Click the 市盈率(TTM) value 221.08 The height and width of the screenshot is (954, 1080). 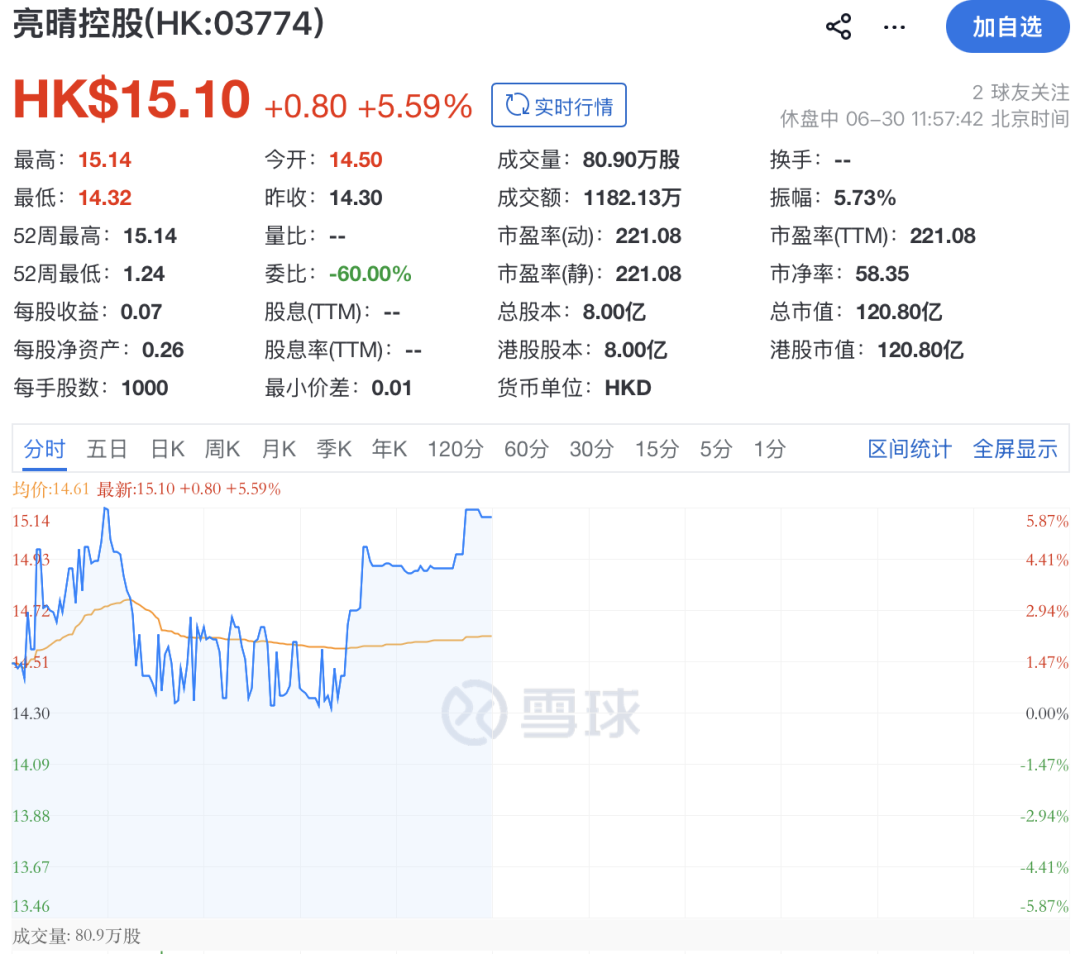click(943, 236)
